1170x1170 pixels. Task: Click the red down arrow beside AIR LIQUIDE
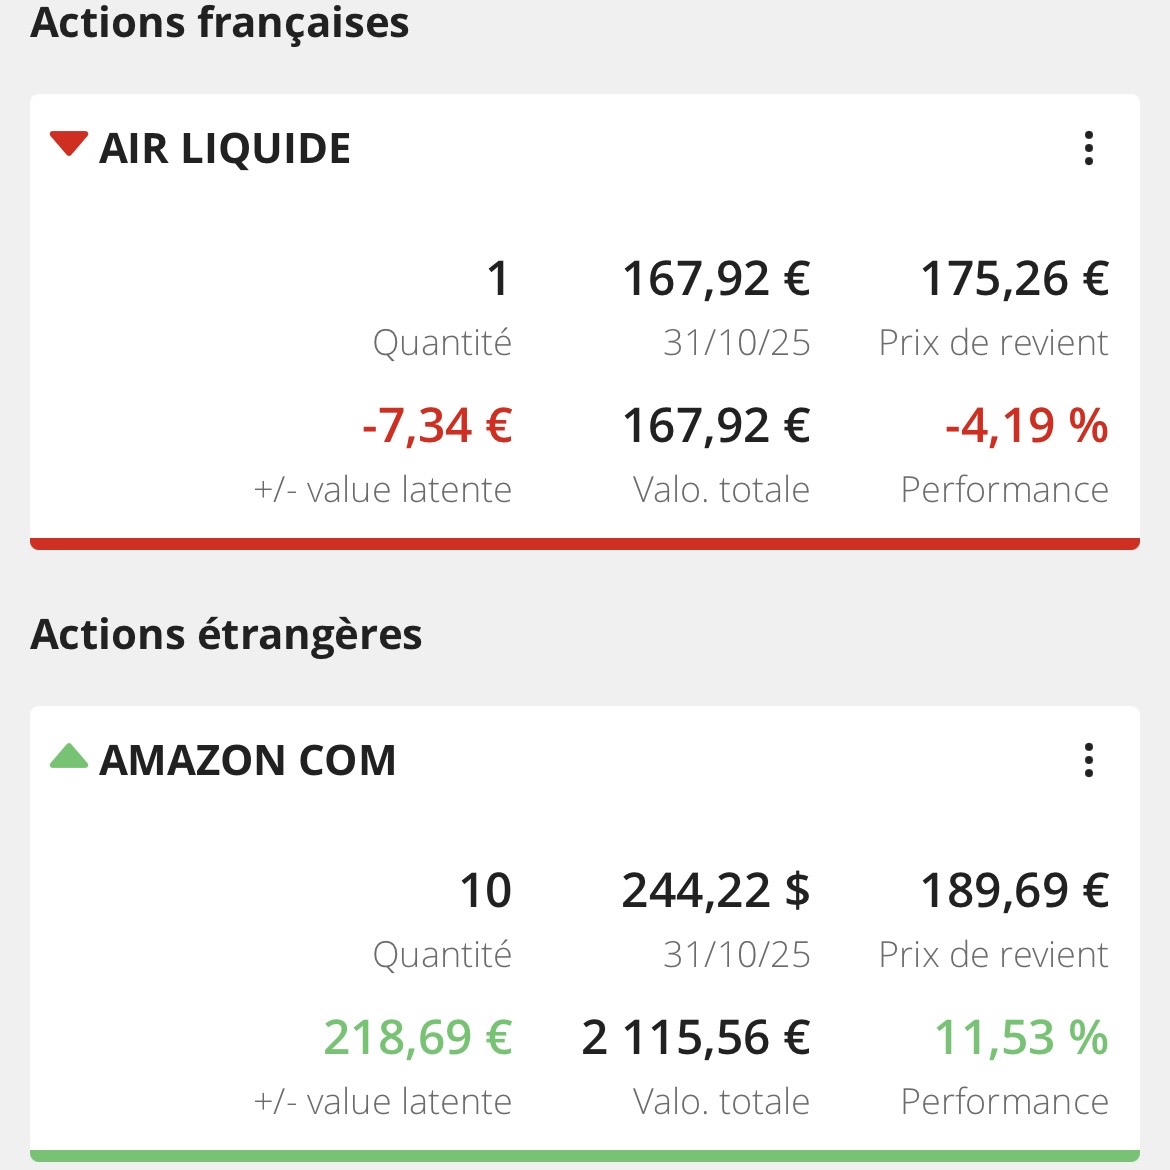(69, 144)
